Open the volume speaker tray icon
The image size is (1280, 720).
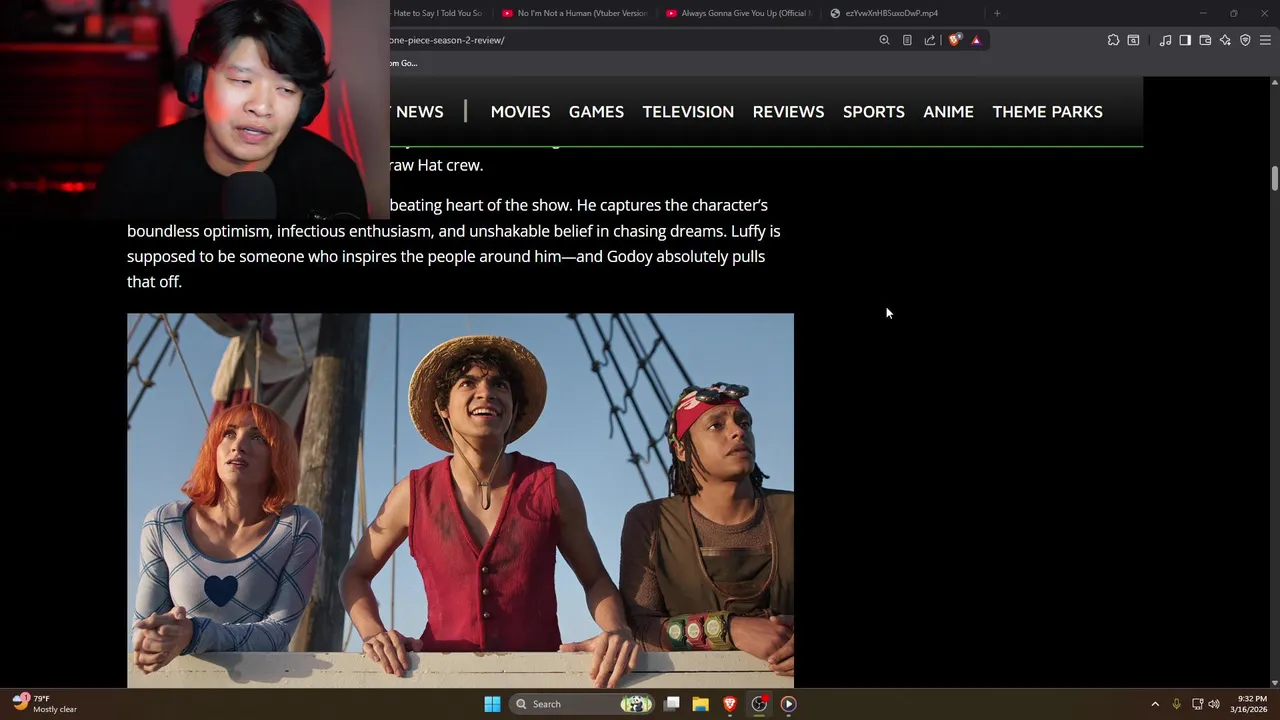click(1214, 704)
